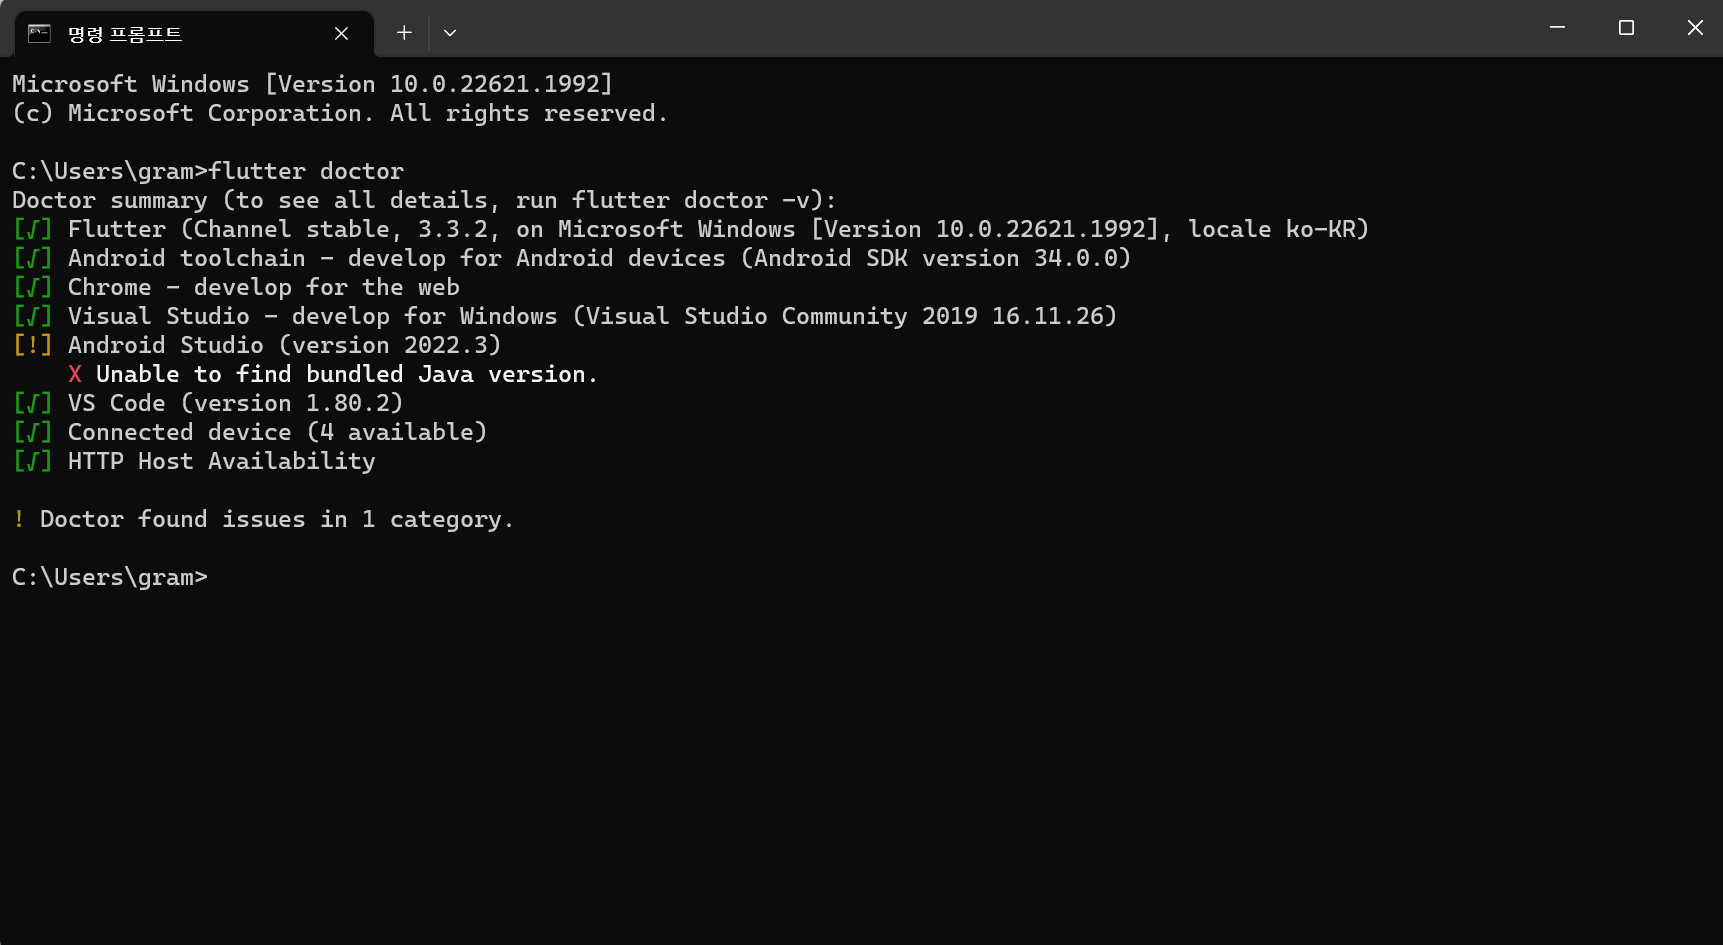Click the 'Unable to find bundled Java version' text
The height and width of the screenshot is (945, 1723).
346,374
